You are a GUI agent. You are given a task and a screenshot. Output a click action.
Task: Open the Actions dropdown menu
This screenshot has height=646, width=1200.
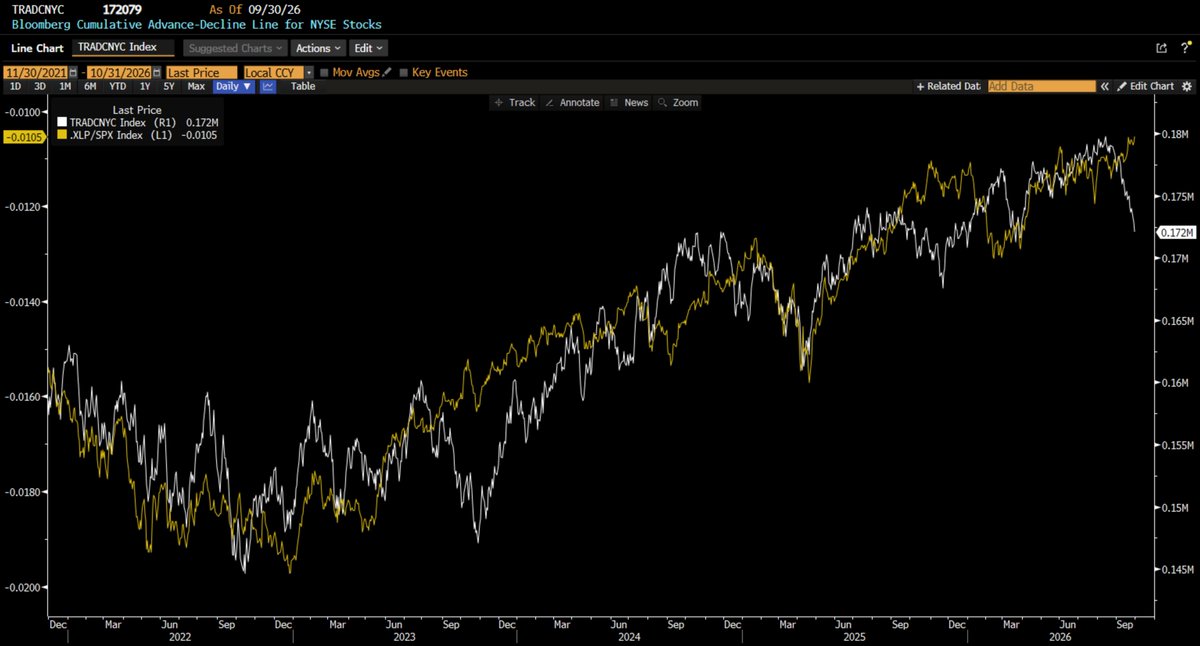coord(319,48)
